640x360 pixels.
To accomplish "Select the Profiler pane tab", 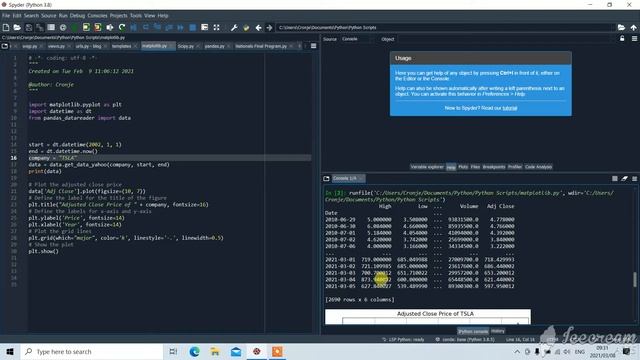I will pyautogui.click(x=515, y=167).
